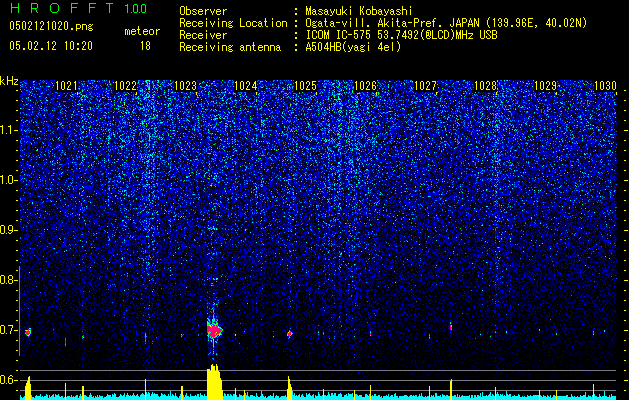
Task: Click the 1025 time marker
Action: 306,86
